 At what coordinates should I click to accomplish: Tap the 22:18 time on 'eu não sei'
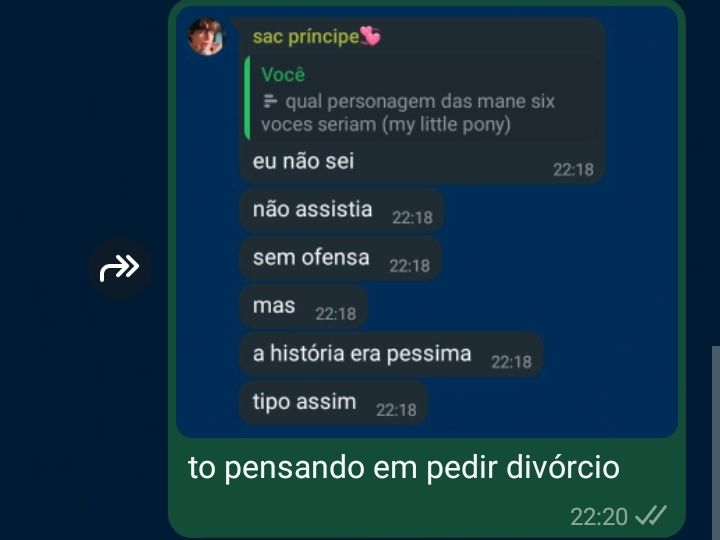573,170
